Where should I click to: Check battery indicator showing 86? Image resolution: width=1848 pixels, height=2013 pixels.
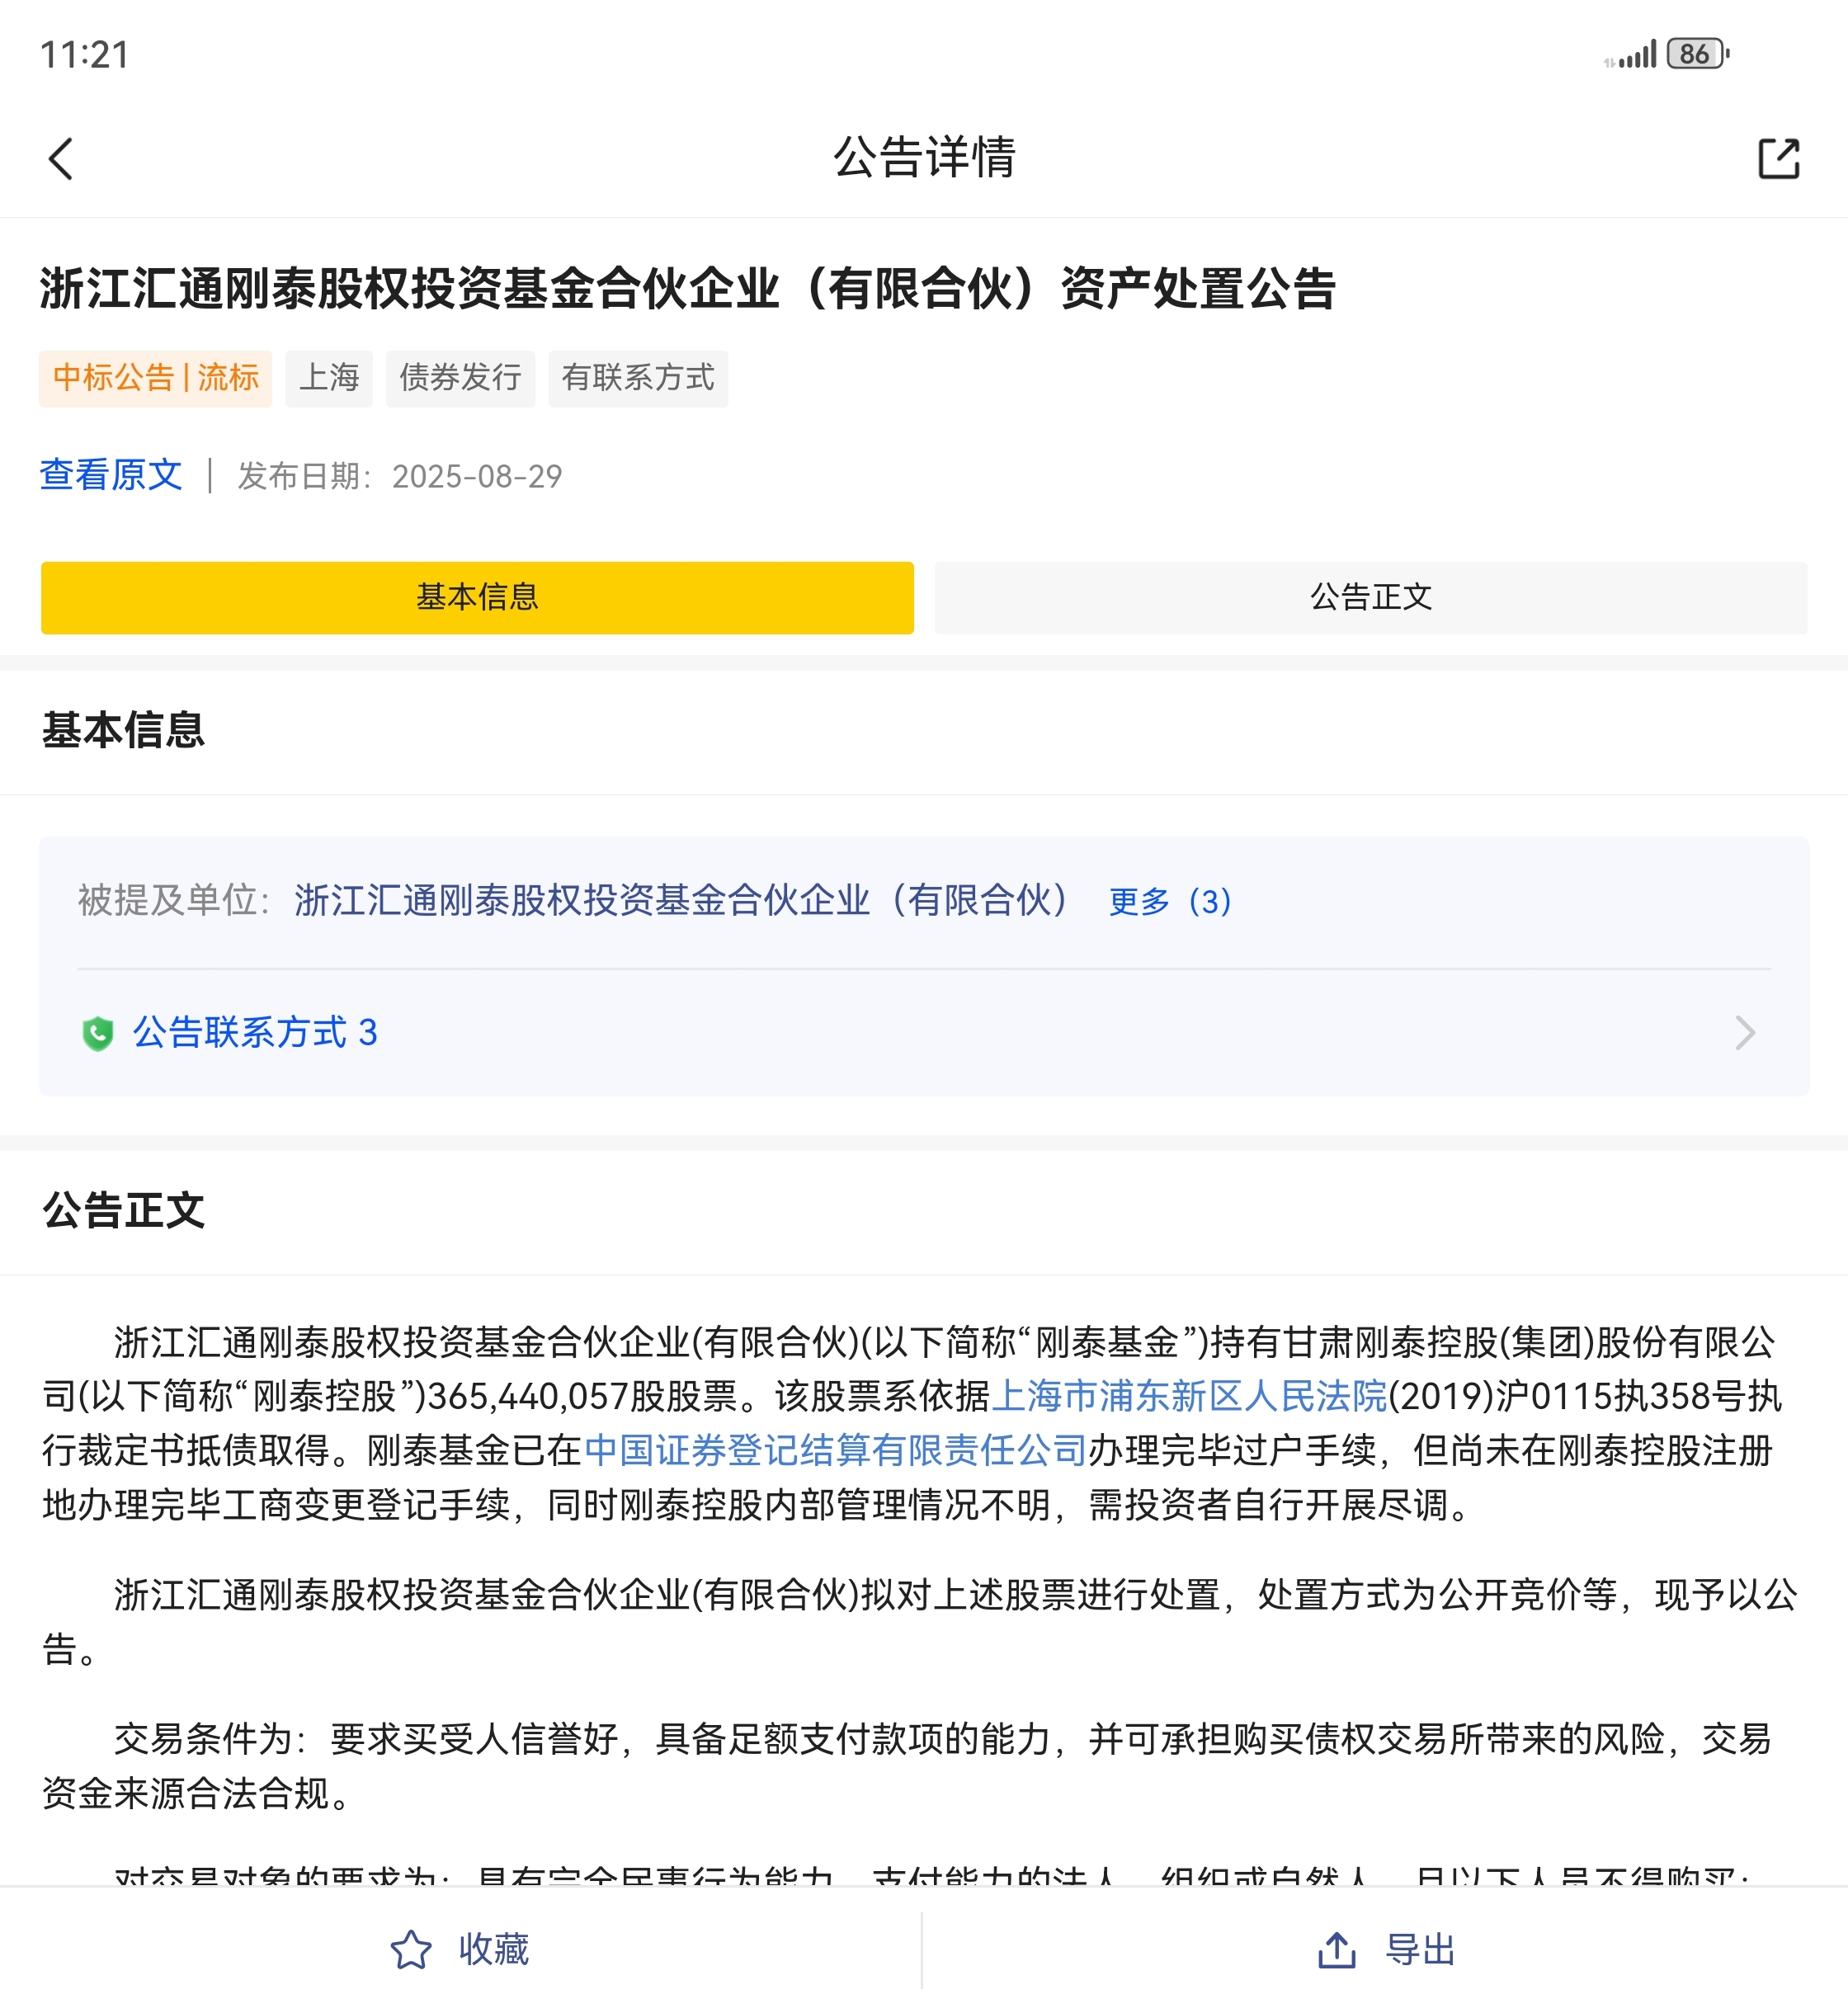tap(1697, 54)
